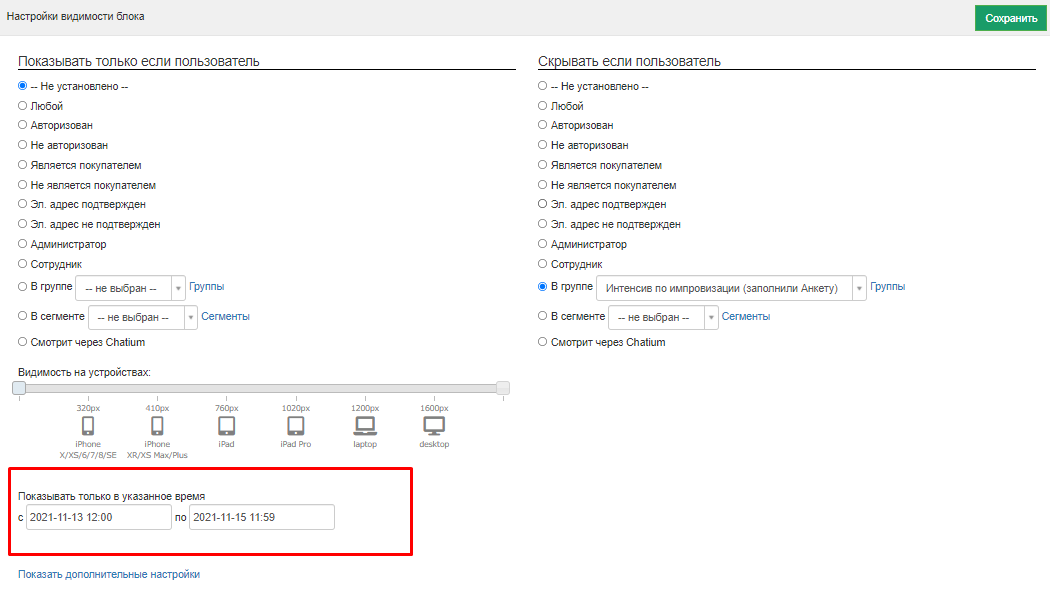Select 'Любой' under Показывать только если

pyautogui.click(x=23, y=106)
